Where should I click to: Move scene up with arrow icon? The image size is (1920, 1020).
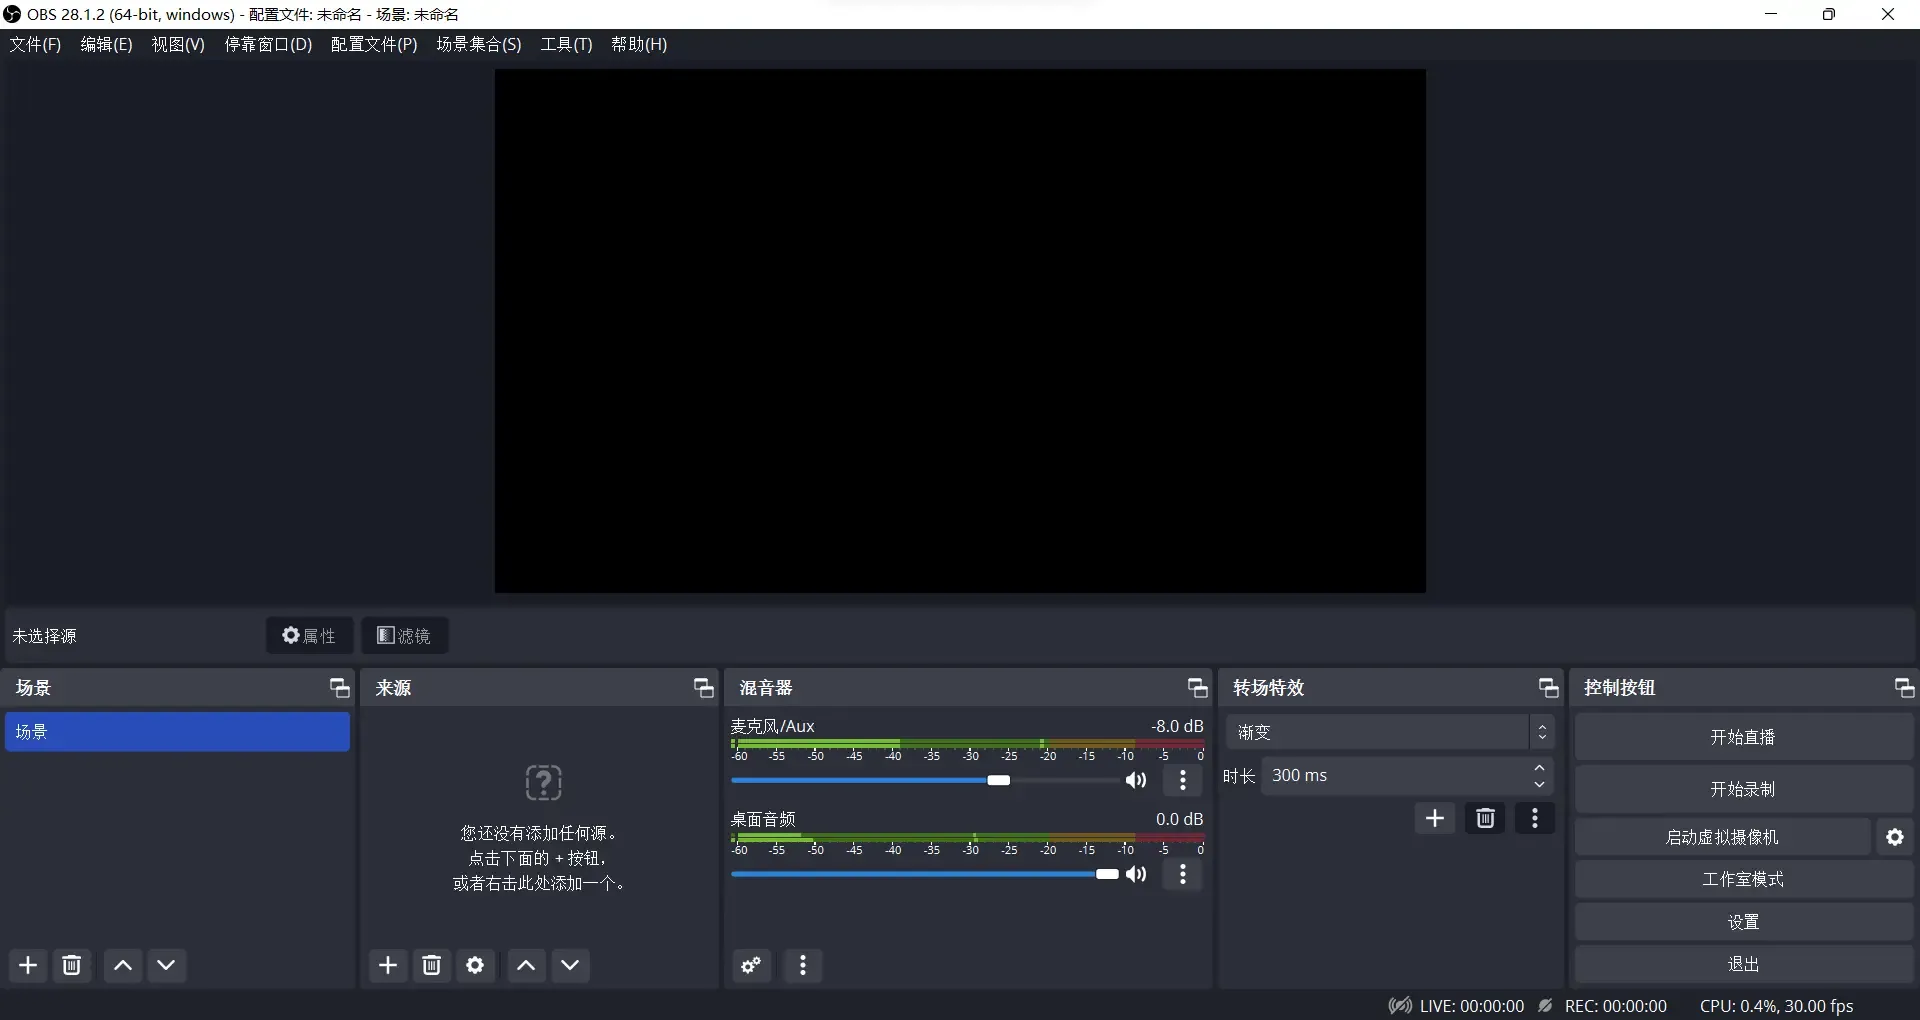pos(123,965)
